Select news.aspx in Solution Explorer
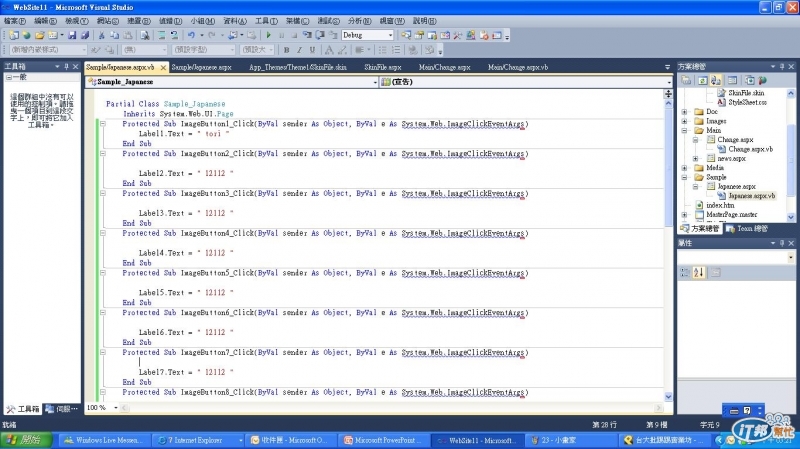800x449 pixels. [731, 159]
